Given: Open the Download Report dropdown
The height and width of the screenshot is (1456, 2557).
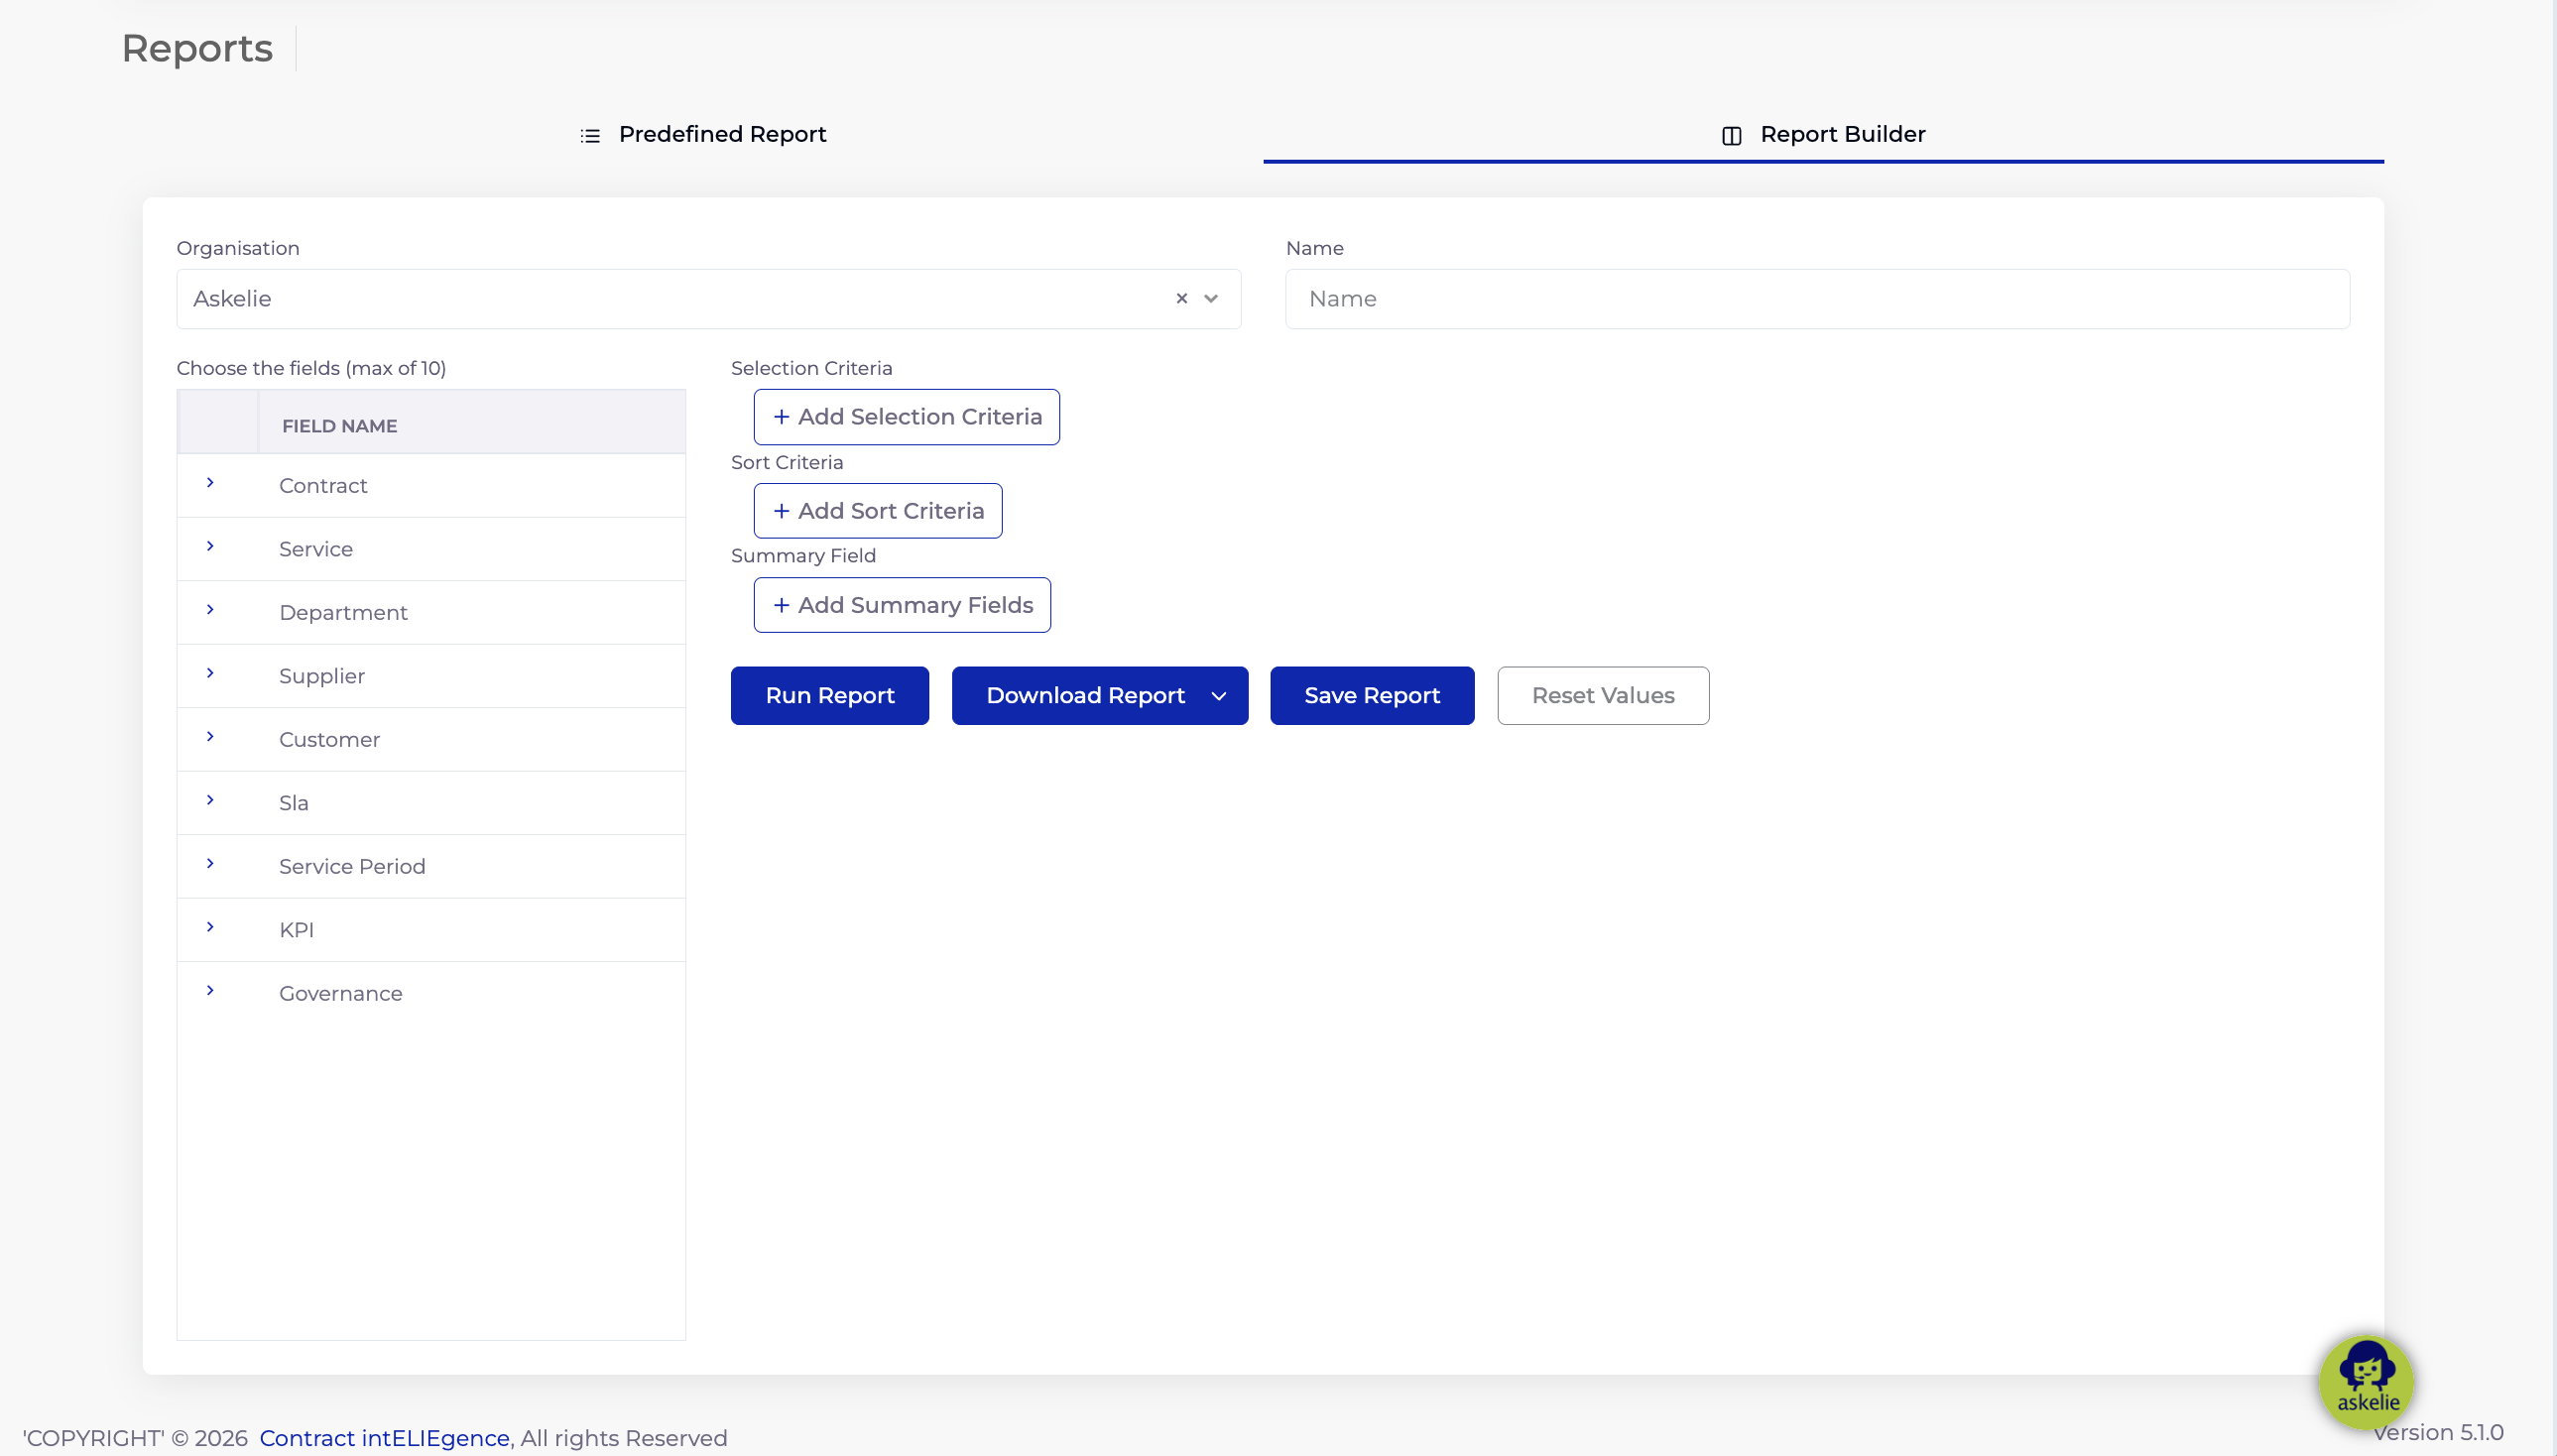Looking at the screenshot, I should 1099,696.
